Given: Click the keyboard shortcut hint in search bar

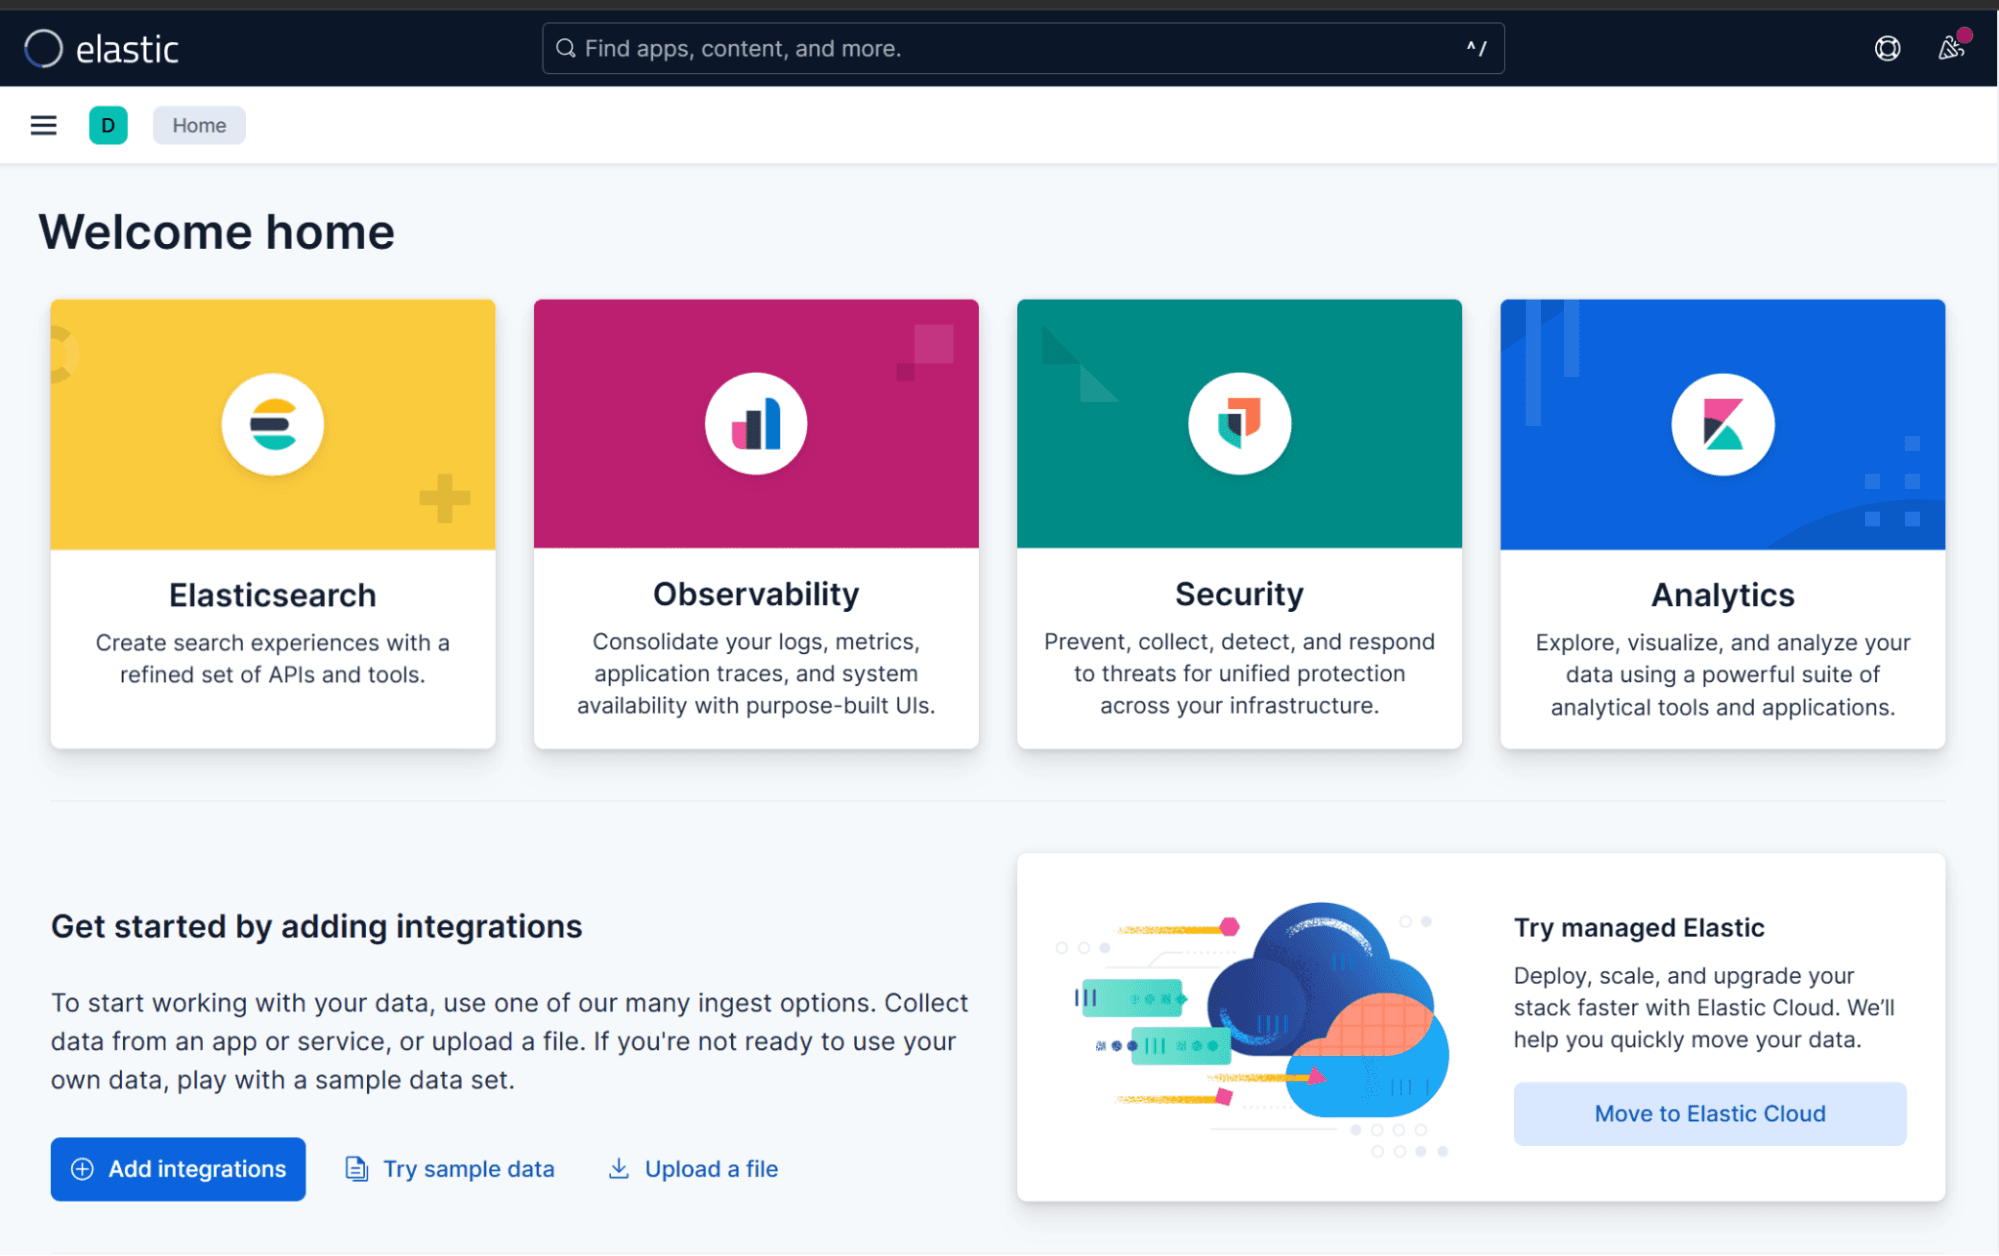Looking at the screenshot, I should coord(1476,48).
